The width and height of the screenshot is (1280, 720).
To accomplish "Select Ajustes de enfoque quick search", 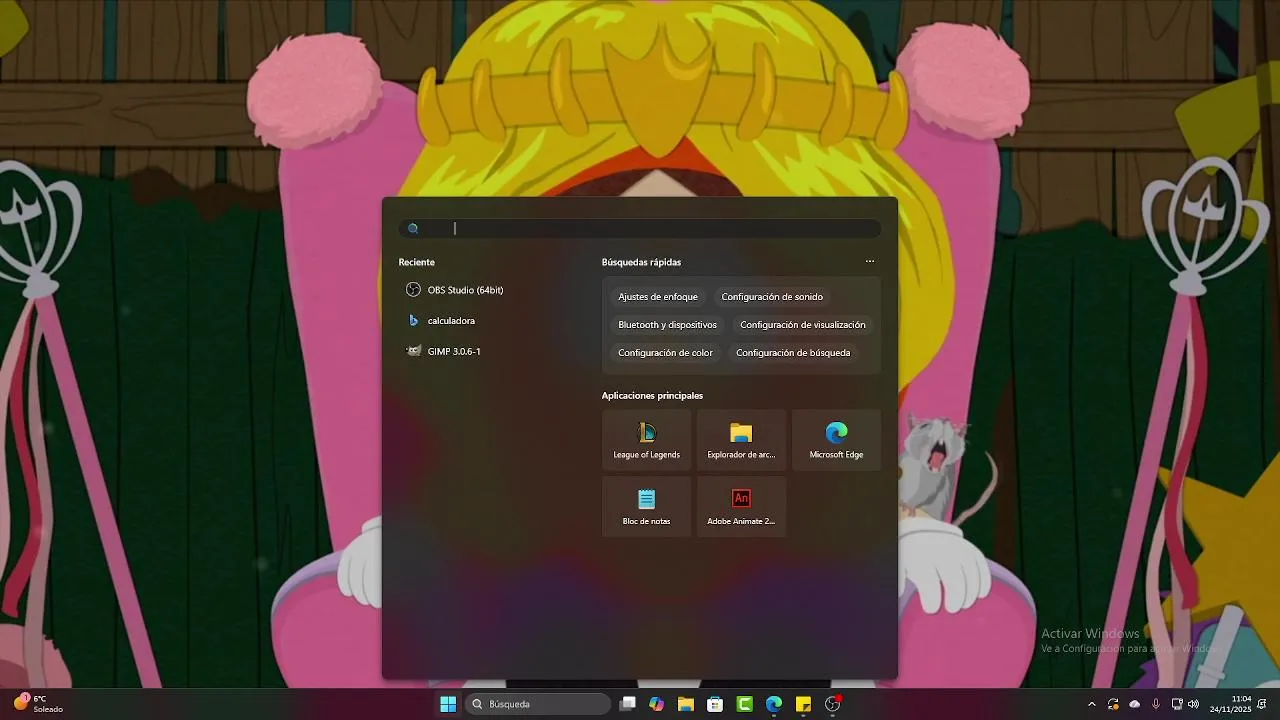I will [658, 297].
